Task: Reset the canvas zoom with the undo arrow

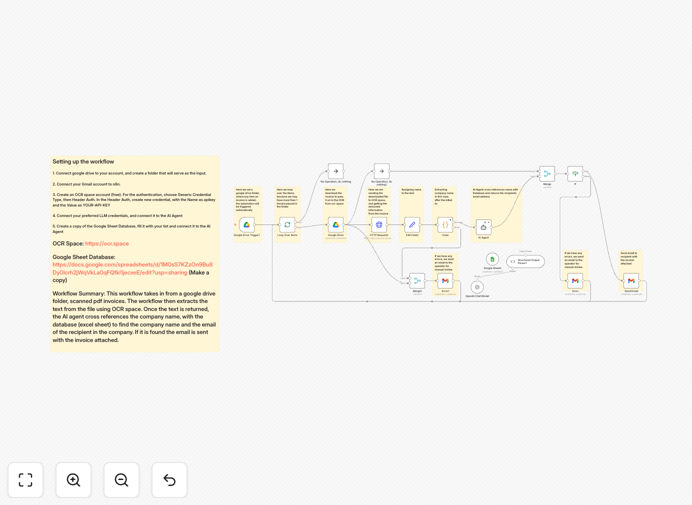Action: click(169, 480)
